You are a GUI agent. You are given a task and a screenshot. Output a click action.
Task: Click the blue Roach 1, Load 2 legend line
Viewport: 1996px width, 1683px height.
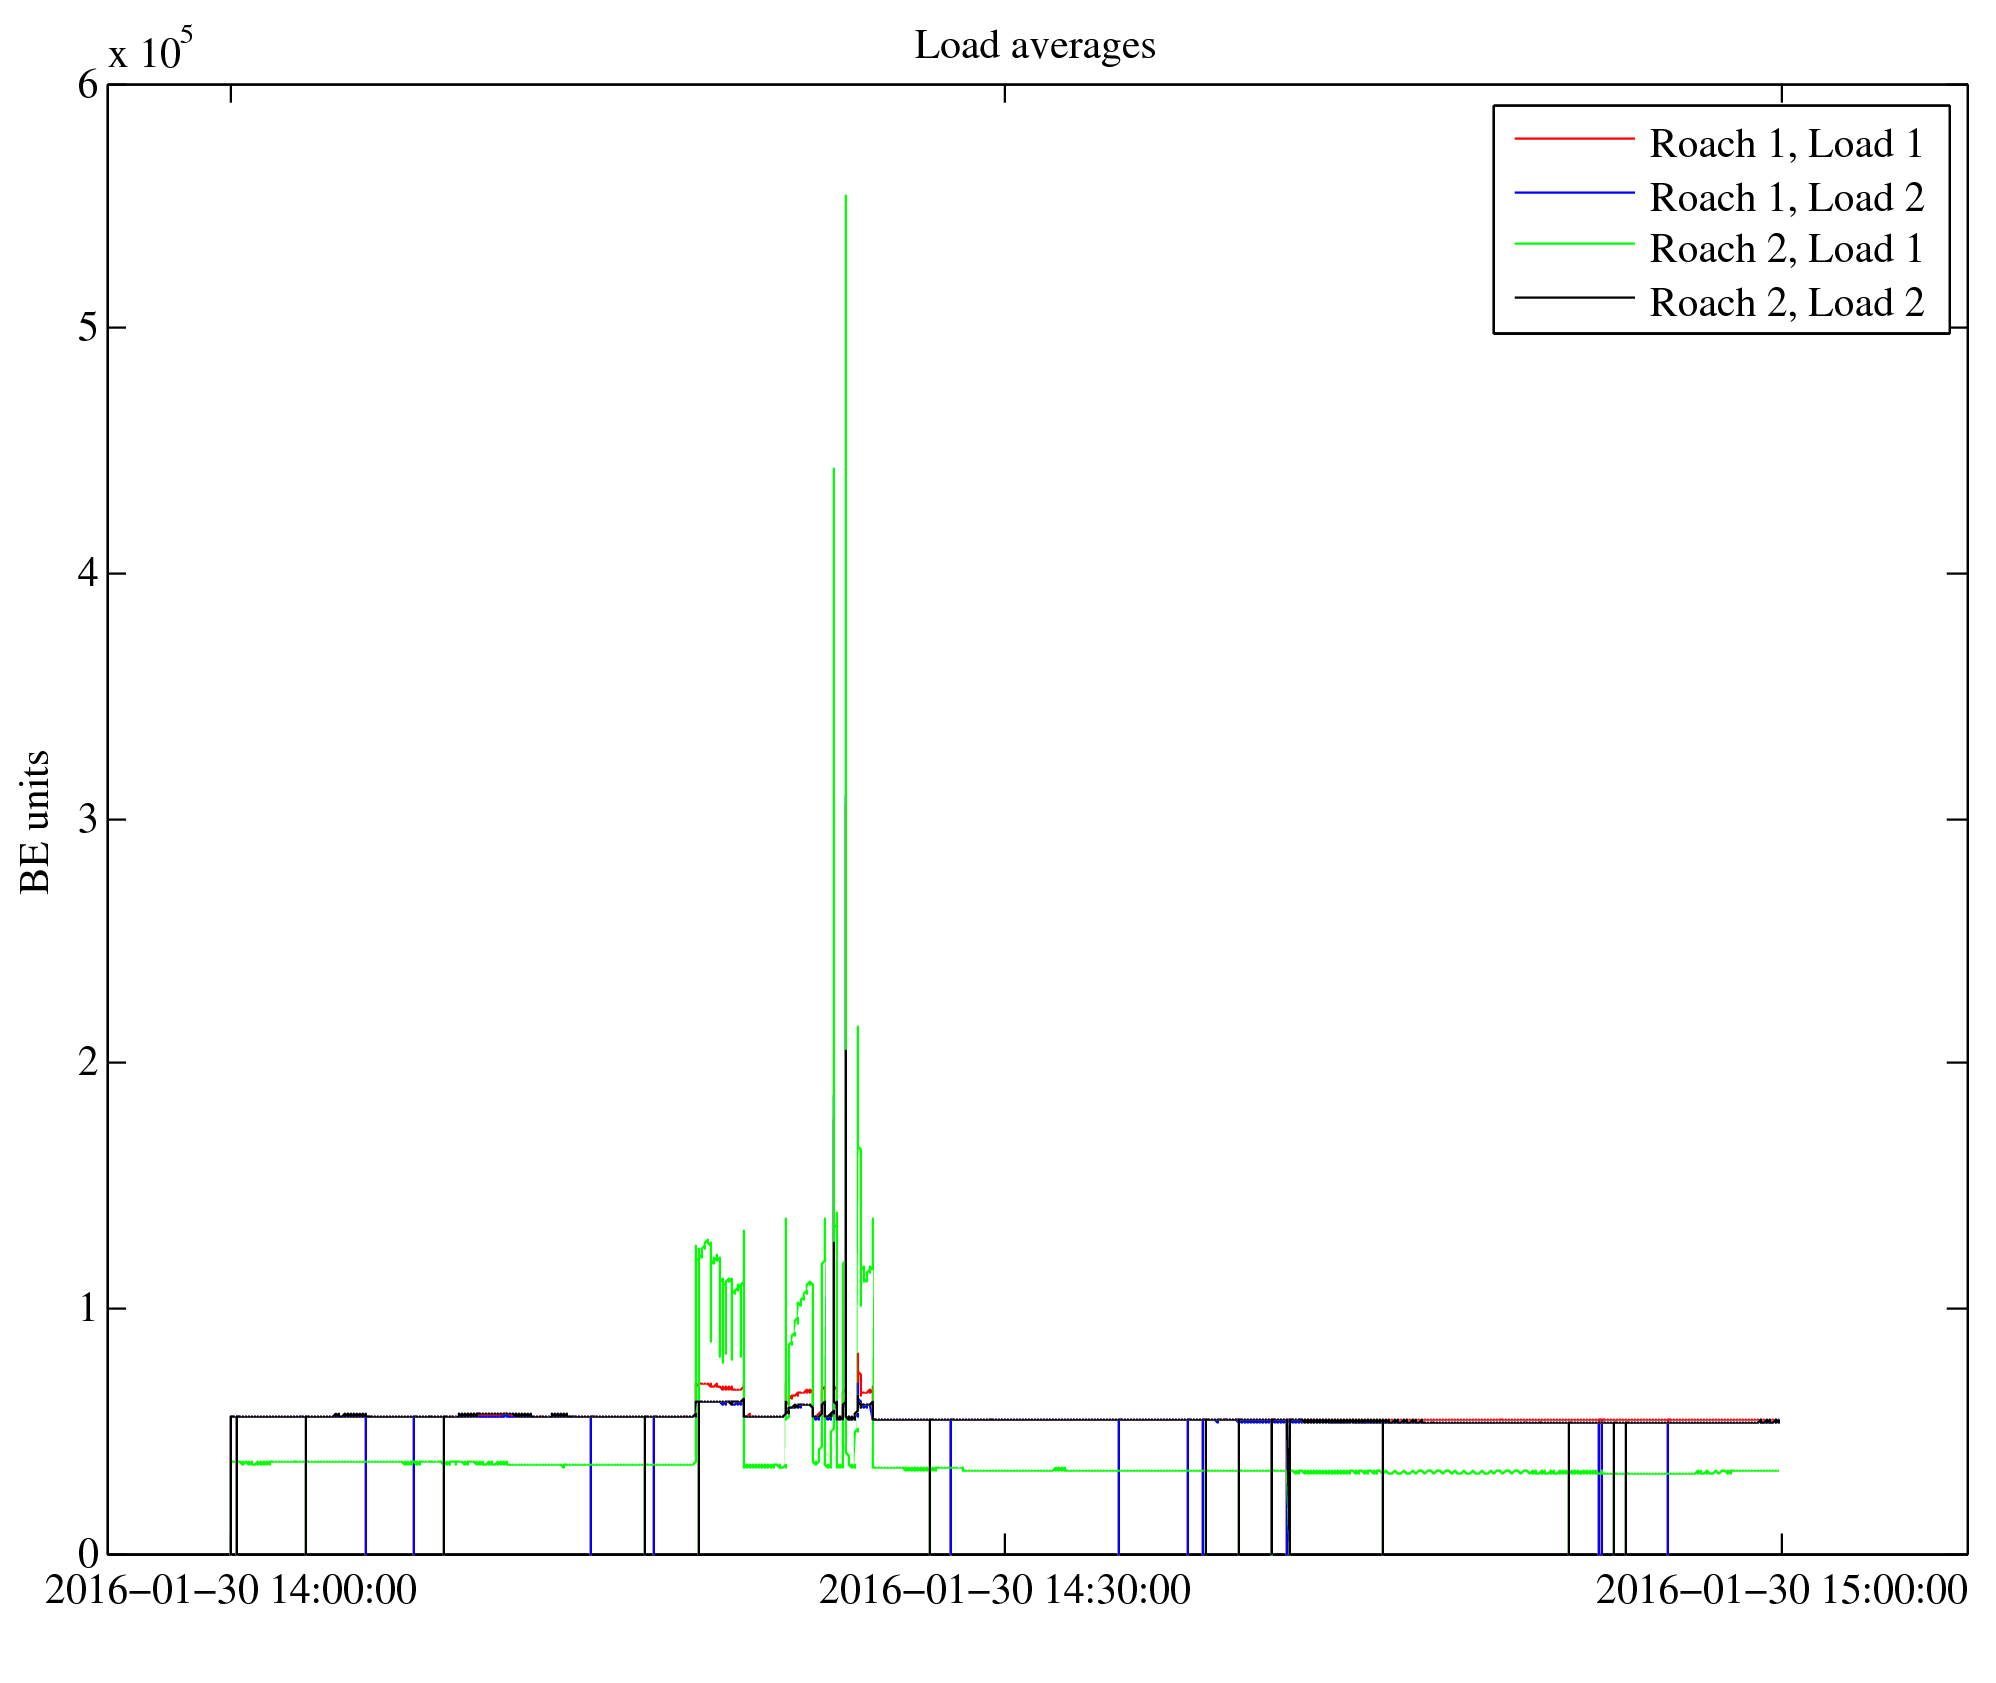pyautogui.click(x=1573, y=192)
